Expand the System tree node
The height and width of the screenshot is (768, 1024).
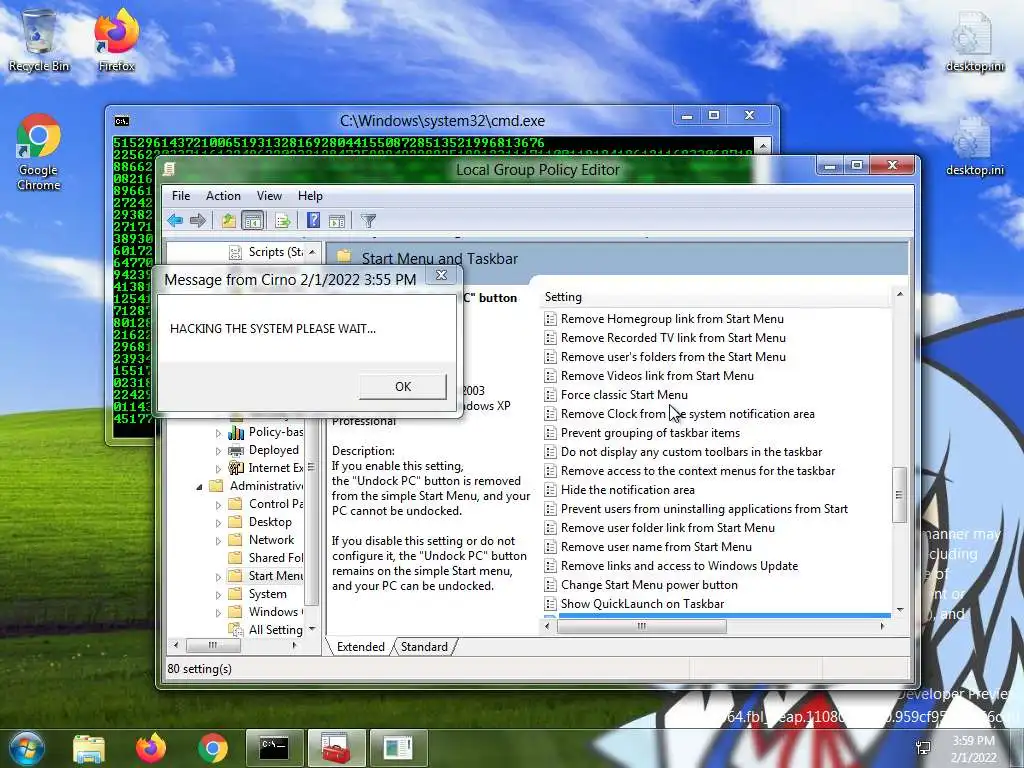pyautogui.click(x=218, y=594)
